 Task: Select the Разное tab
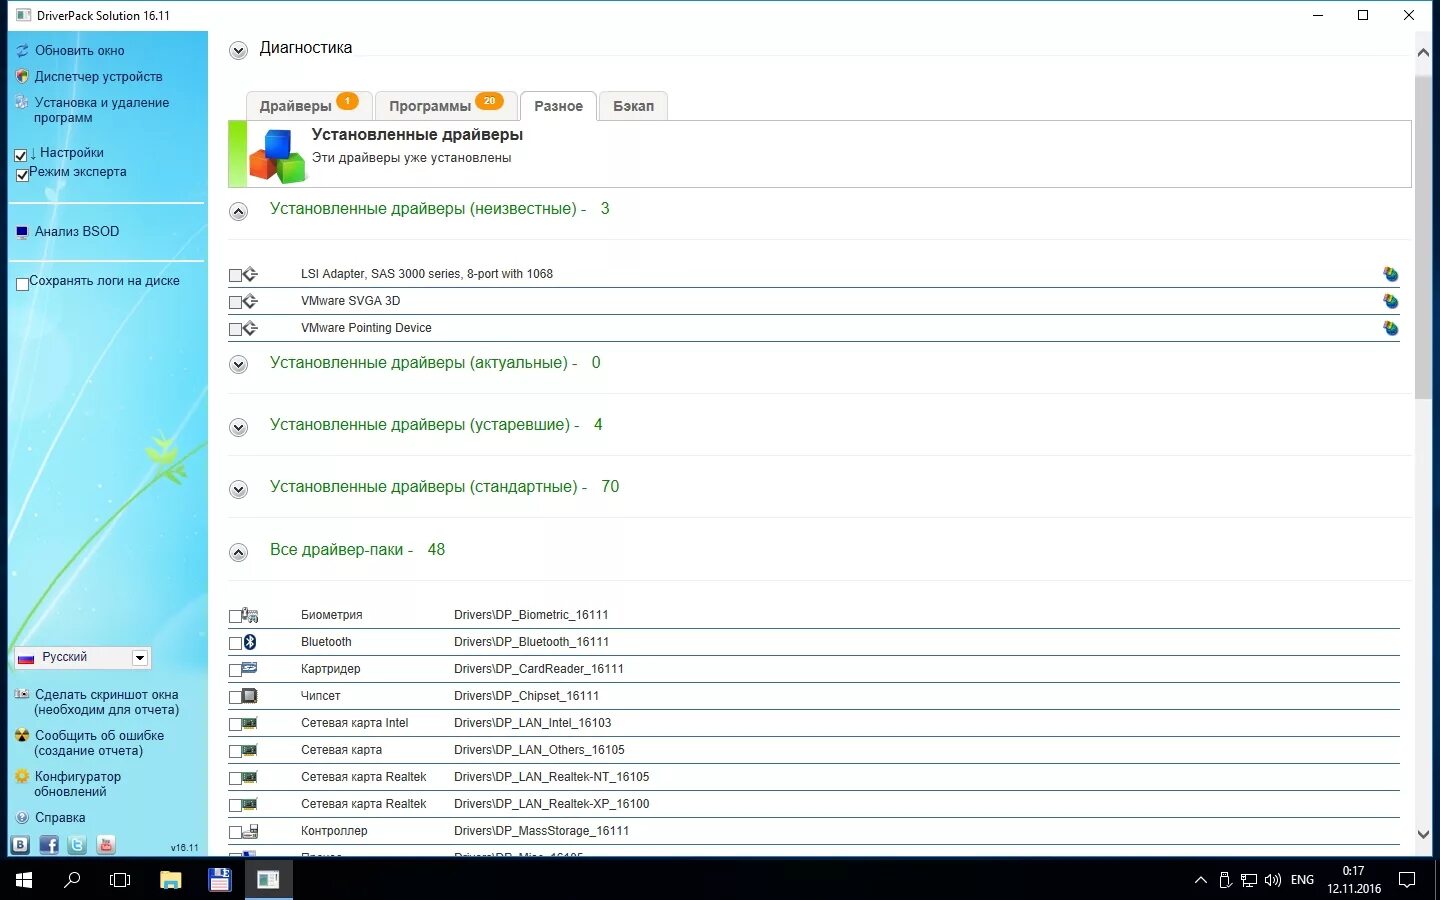pos(558,105)
